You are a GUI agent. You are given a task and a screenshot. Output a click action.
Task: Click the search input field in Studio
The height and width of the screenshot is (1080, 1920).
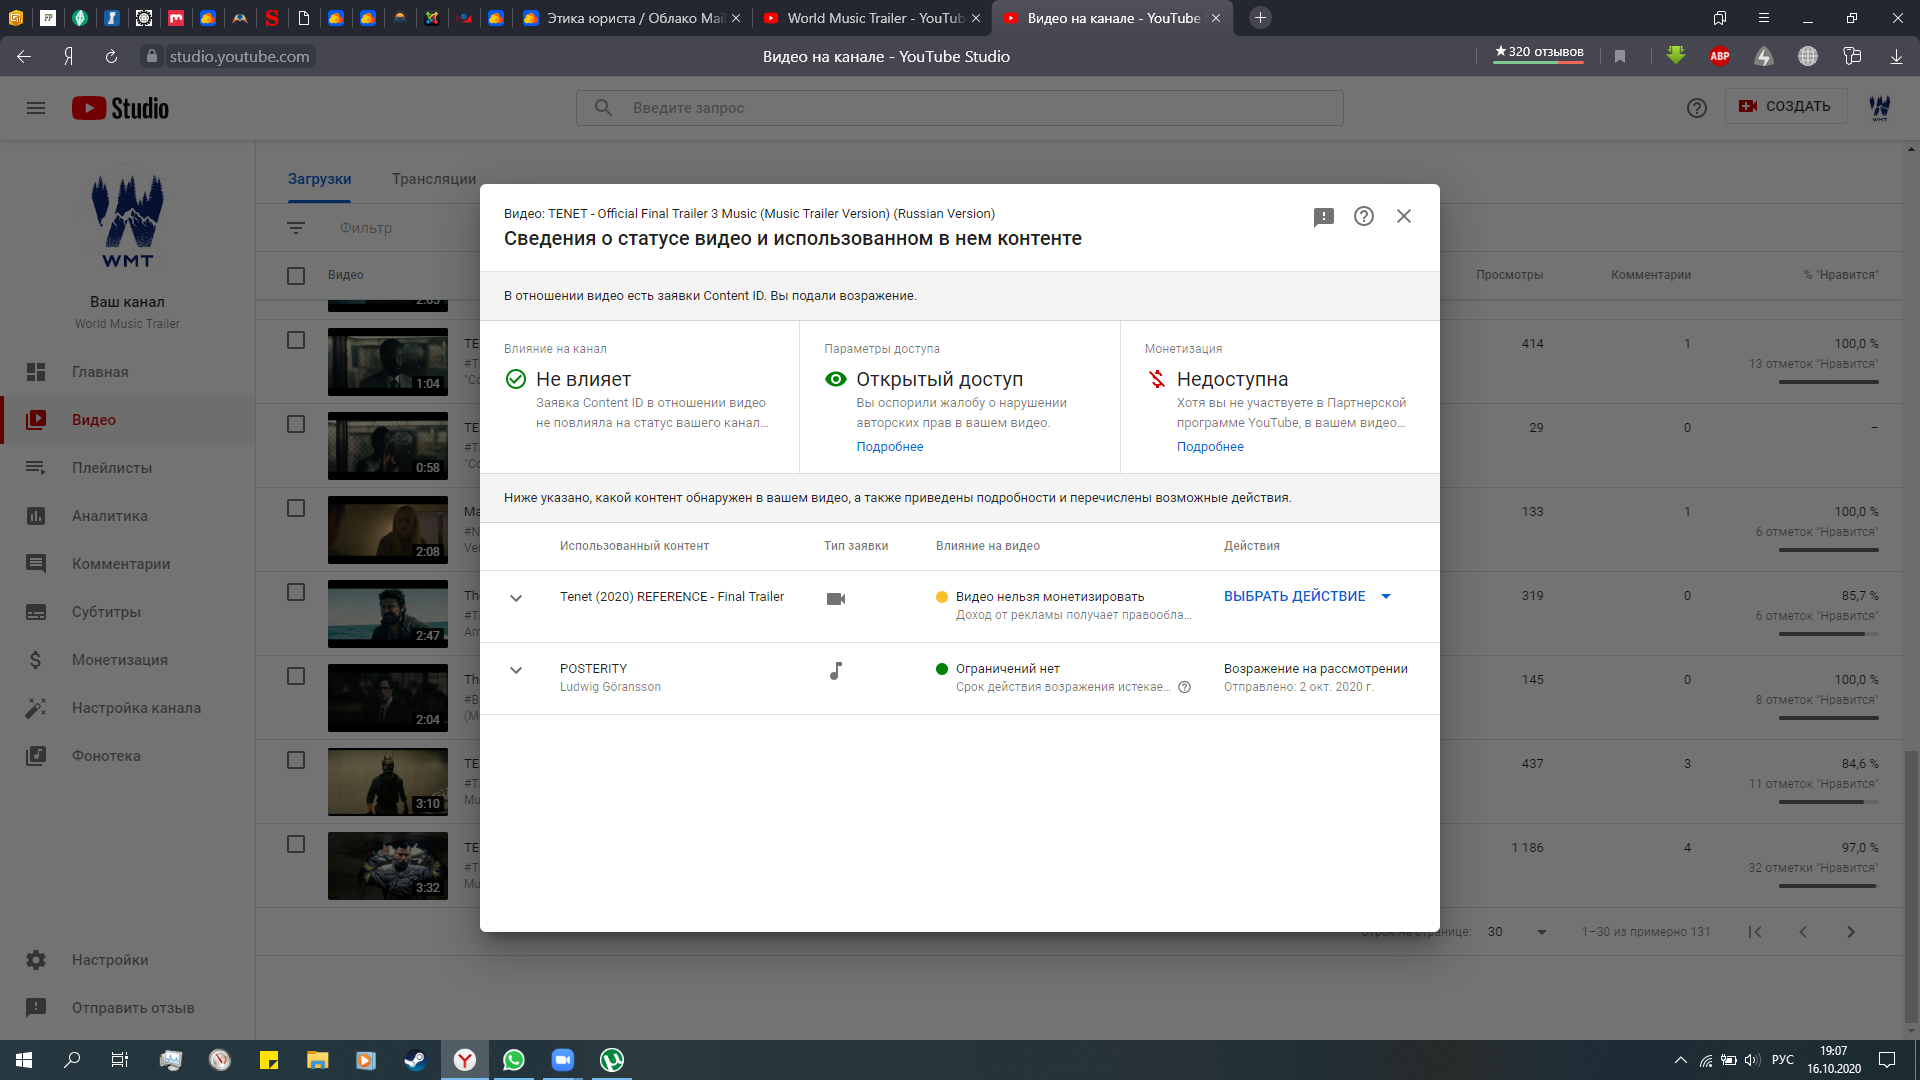click(x=960, y=108)
